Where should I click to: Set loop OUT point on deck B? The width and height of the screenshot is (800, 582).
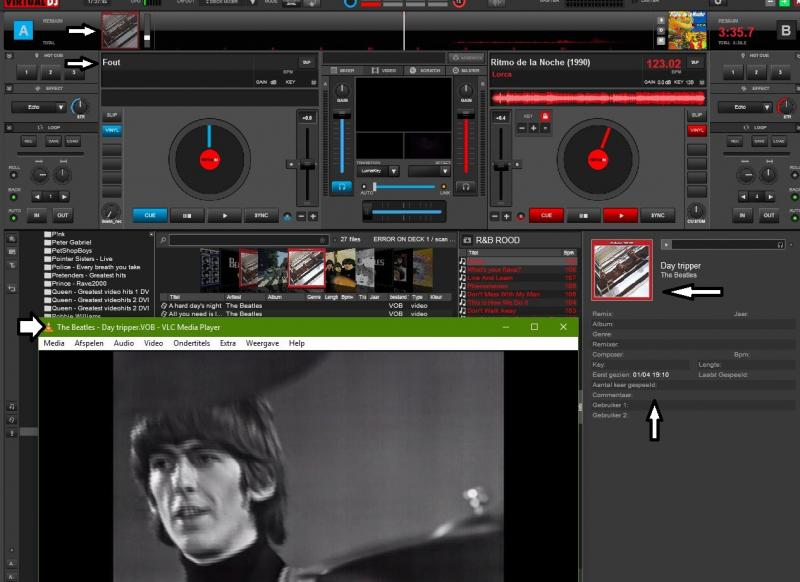click(768, 215)
